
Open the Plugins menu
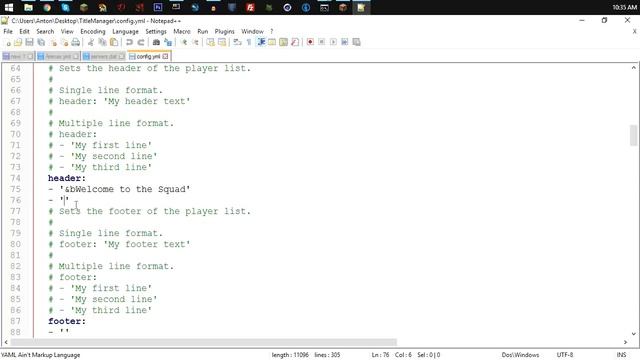(x=224, y=31)
